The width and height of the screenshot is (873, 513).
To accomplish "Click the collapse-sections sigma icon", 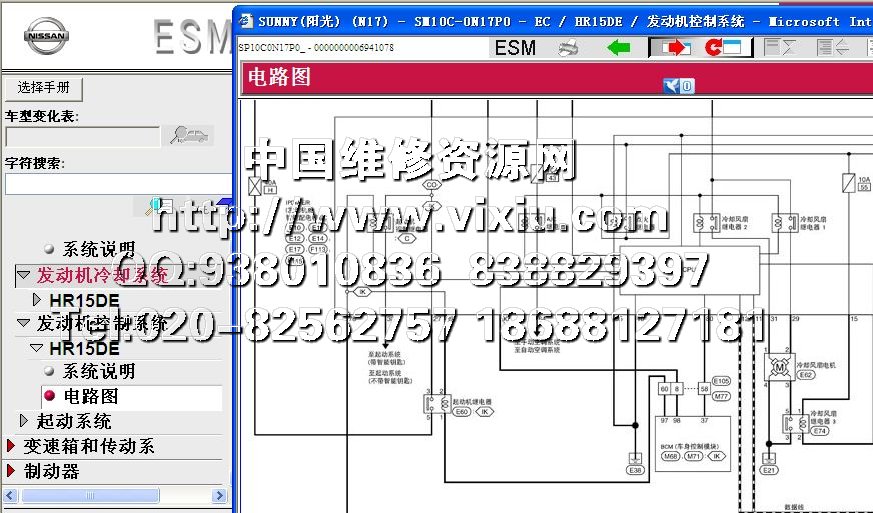I will (779, 47).
